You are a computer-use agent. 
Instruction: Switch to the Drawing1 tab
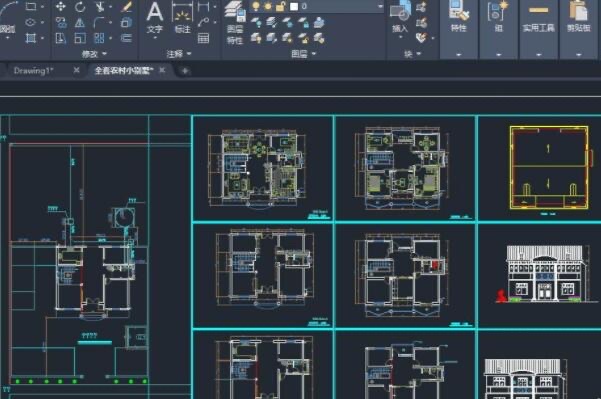[33, 71]
